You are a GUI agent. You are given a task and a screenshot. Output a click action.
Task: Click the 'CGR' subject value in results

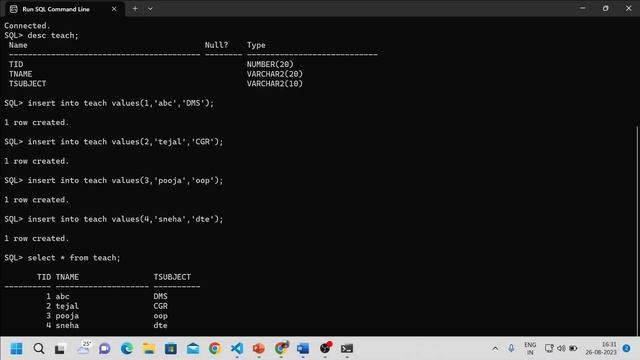coord(160,306)
